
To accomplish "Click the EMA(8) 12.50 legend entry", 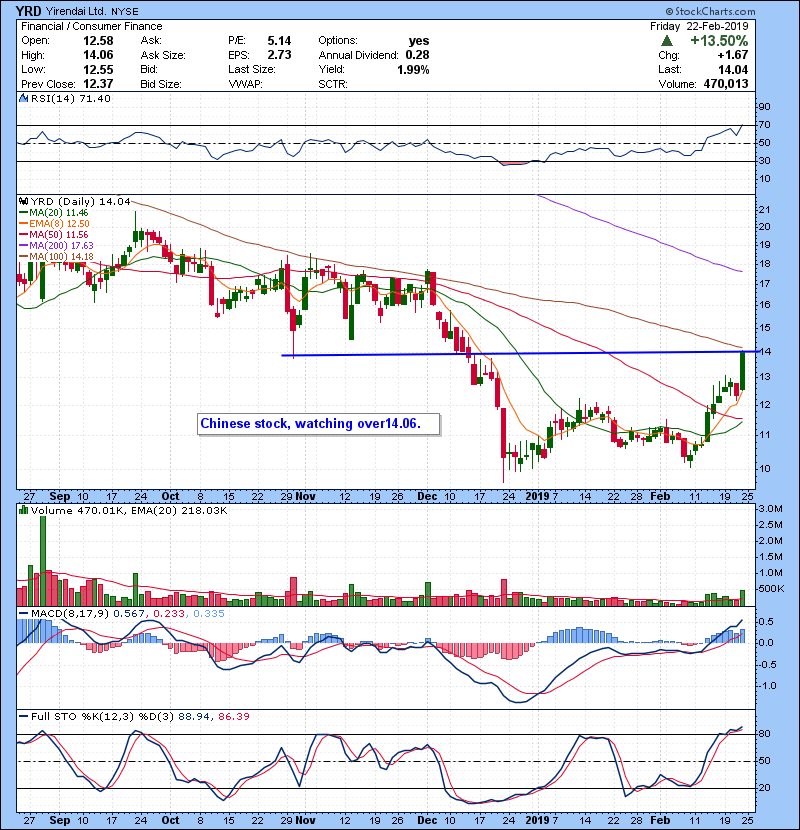I will pyautogui.click(x=55, y=223).
